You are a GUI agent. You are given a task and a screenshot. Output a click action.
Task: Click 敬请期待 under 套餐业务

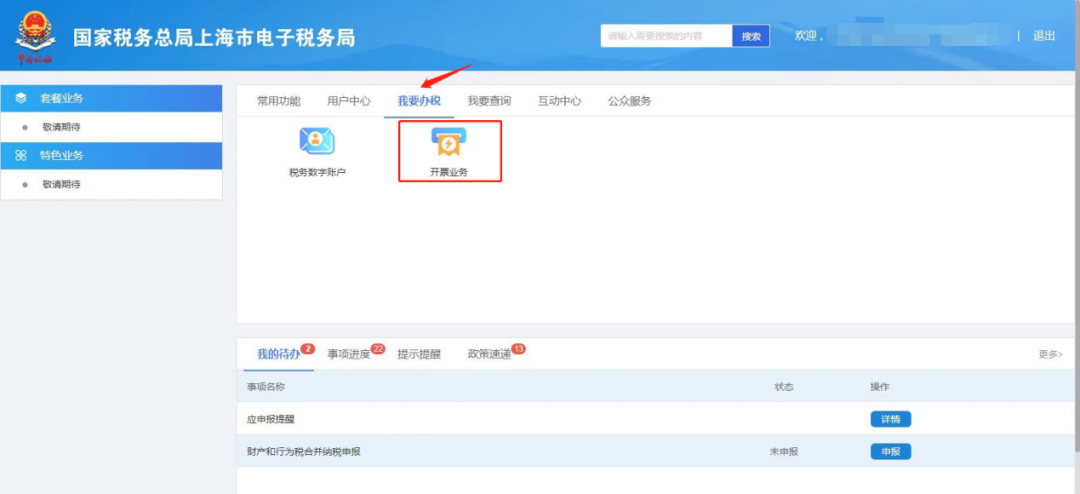pos(61,127)
